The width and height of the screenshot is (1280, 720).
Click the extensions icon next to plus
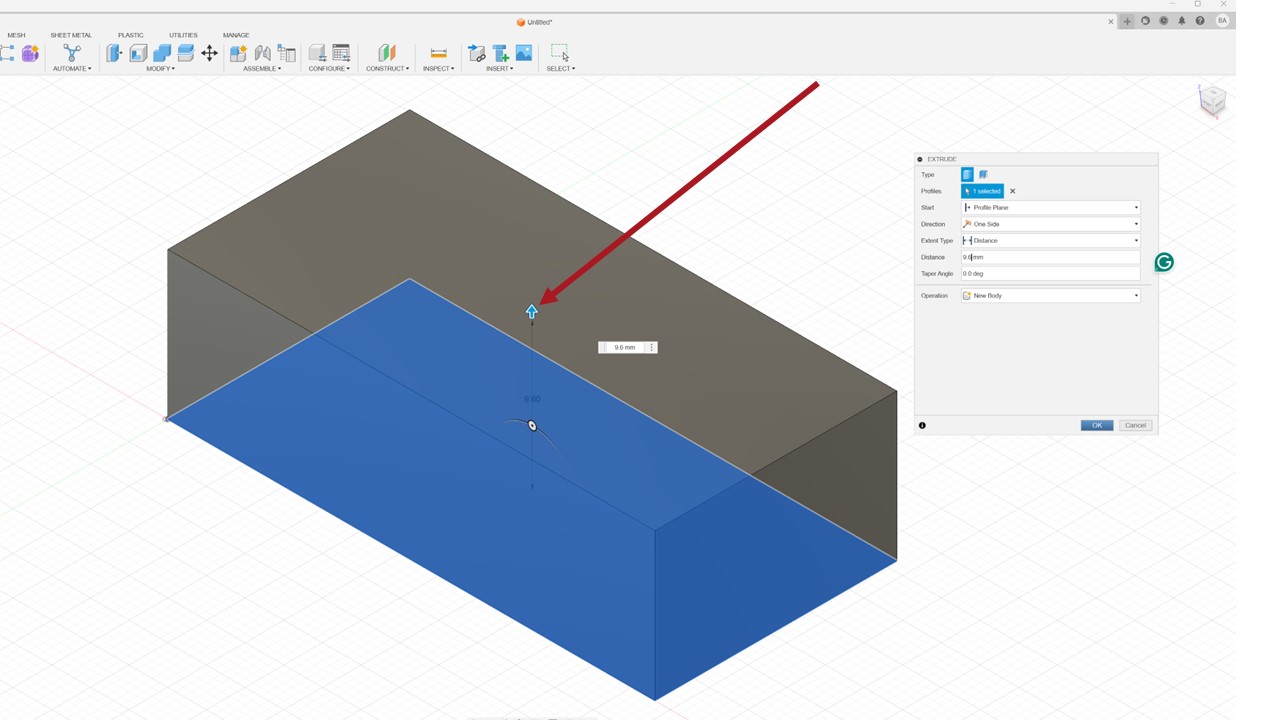[x=1146, y=21]
